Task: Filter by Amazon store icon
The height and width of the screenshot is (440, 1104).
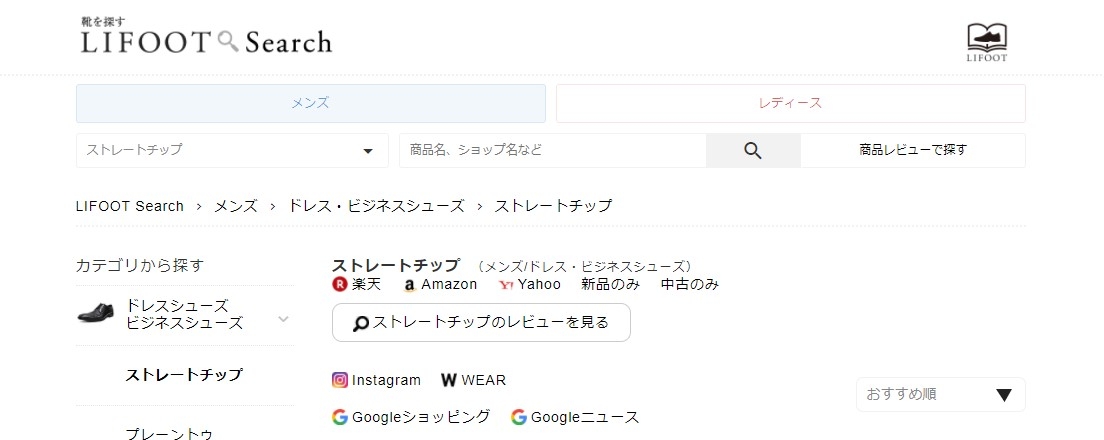Action: pyautogui.click(x=410, y=284)
